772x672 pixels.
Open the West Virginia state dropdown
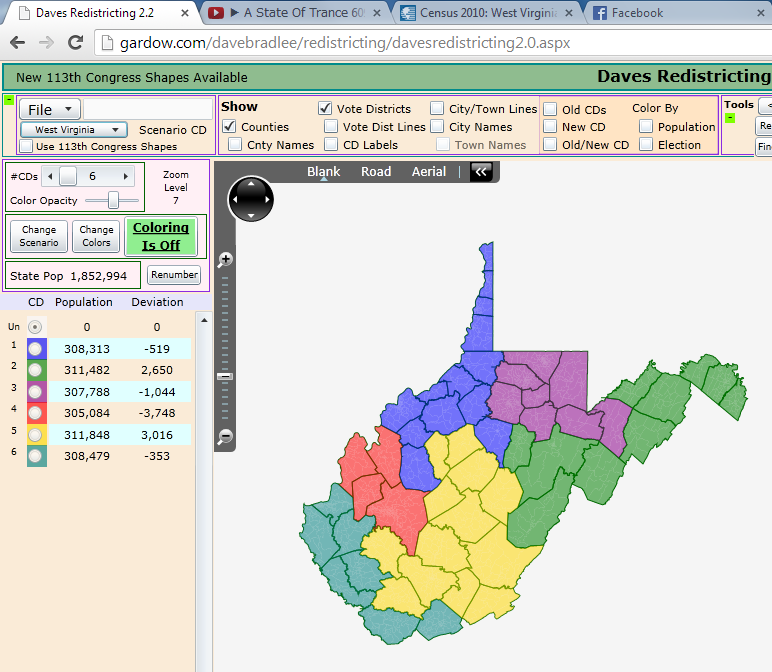click(x=75, y=130)
